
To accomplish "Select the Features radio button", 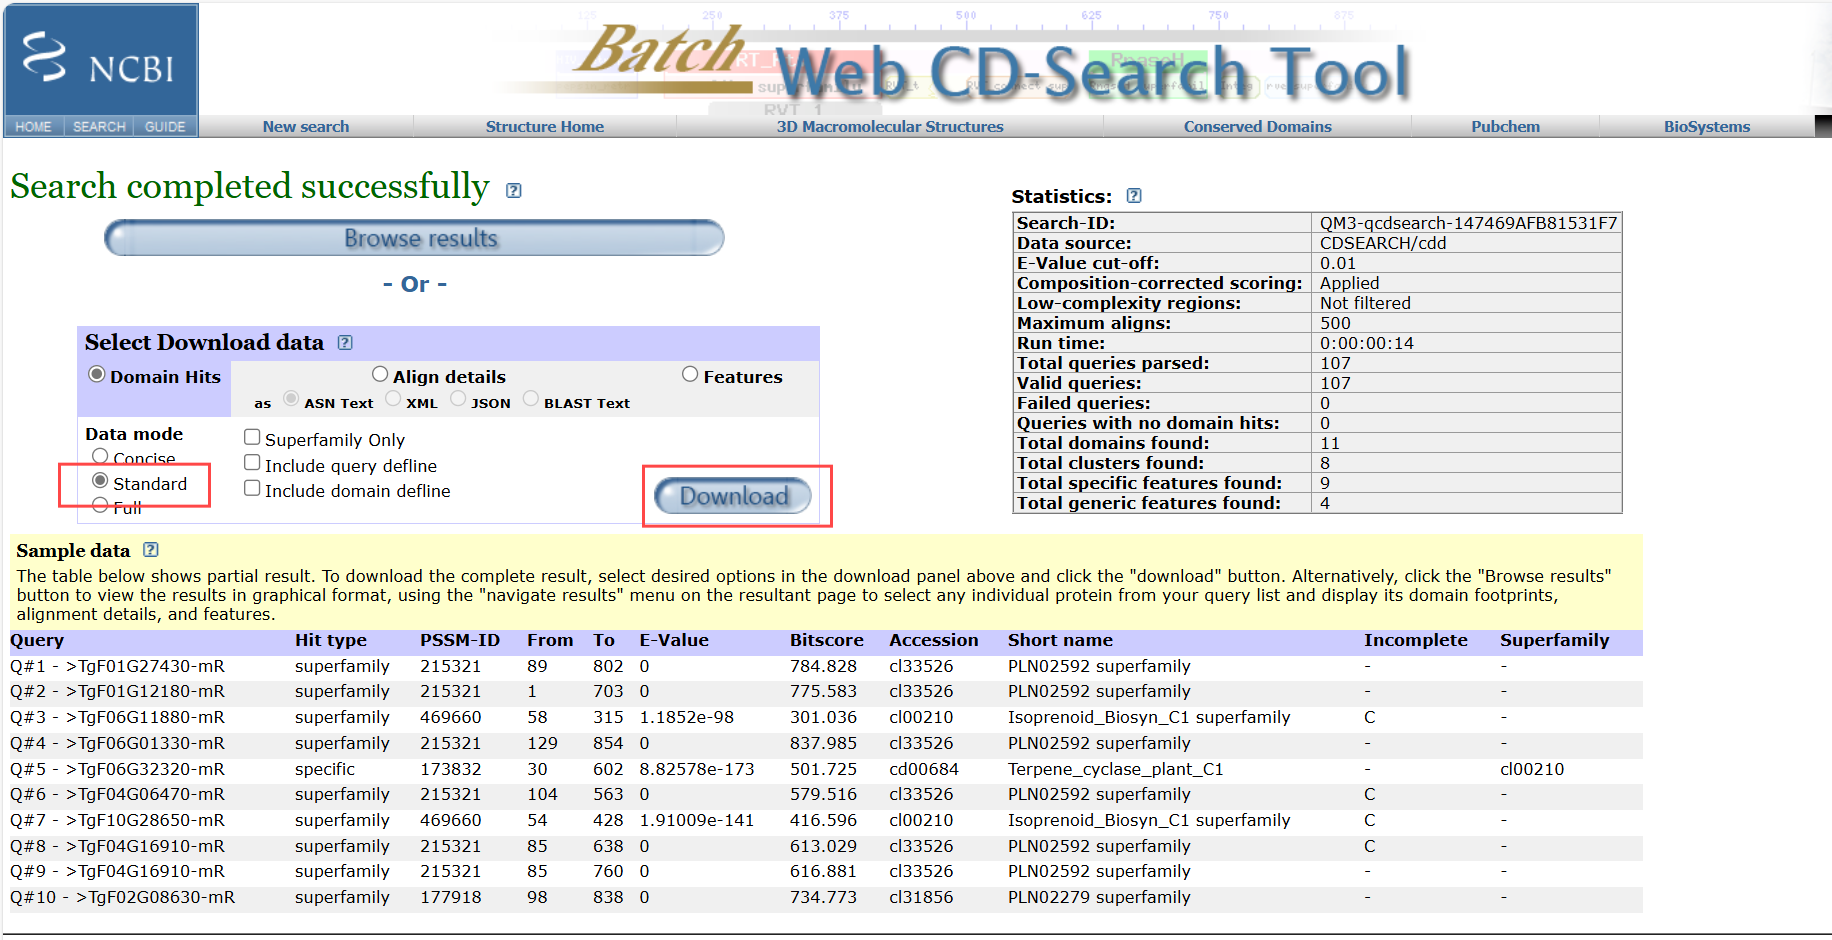I will (x=690, y=374).
